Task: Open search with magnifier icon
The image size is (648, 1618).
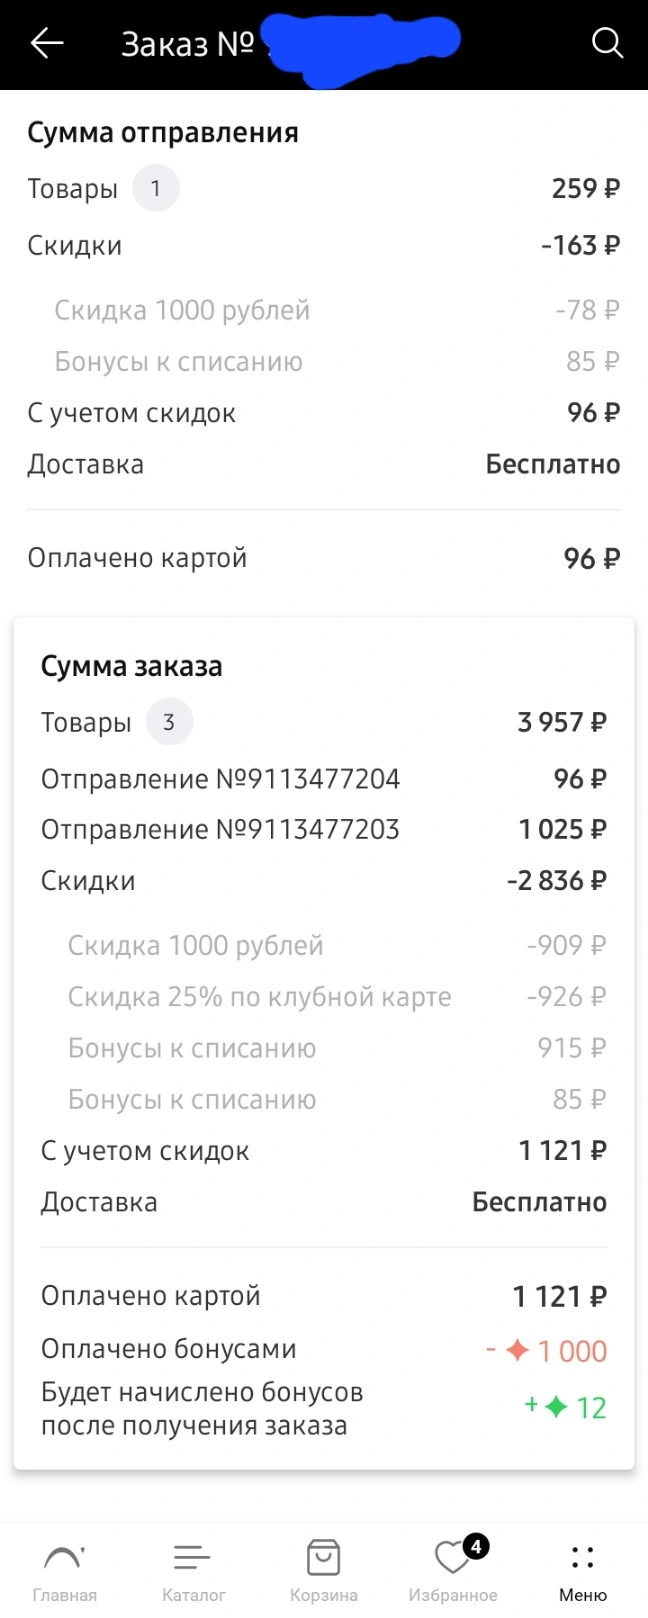Action: pyautogui.click(x=607, y=43)
